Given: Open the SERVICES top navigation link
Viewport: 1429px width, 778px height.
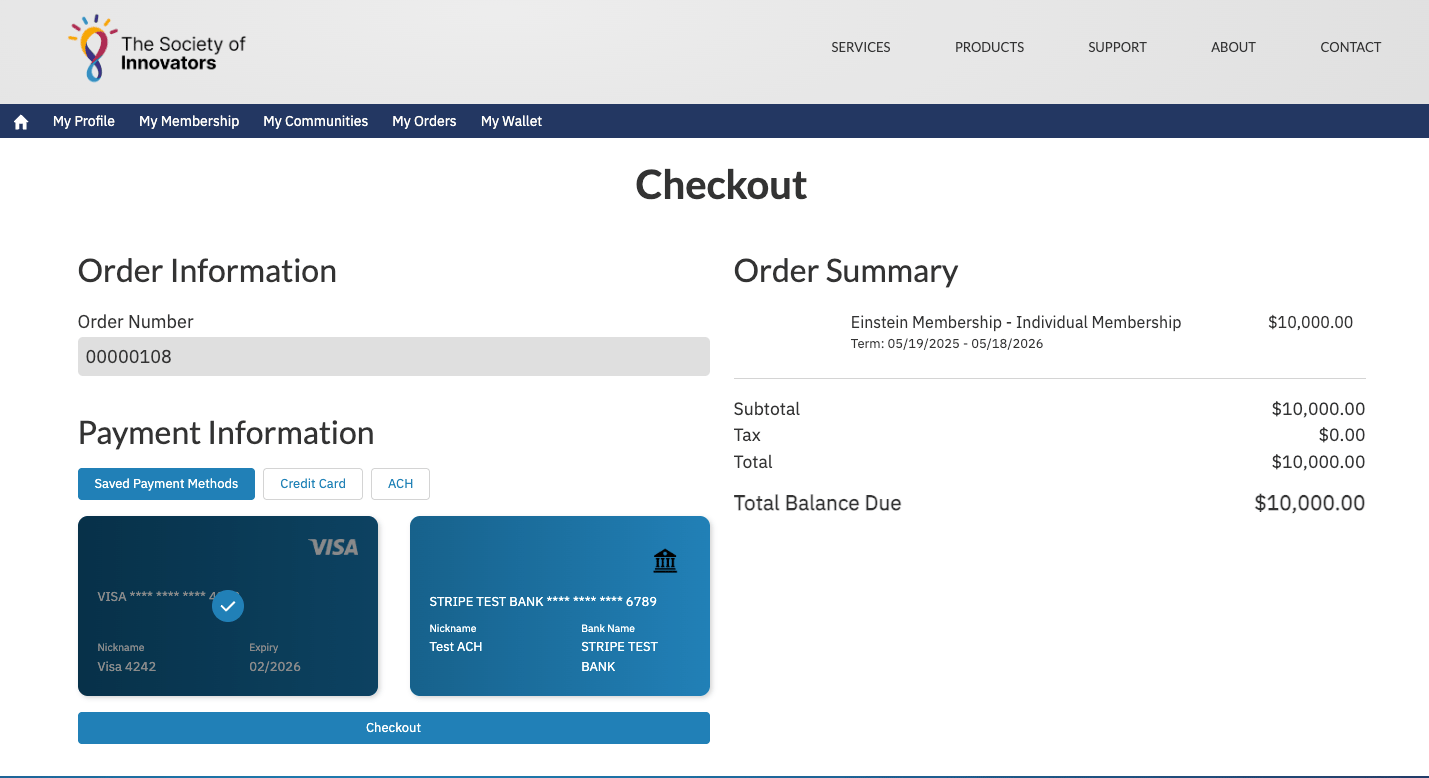Looking at the screenshot, I should click(x=861, y=47).
